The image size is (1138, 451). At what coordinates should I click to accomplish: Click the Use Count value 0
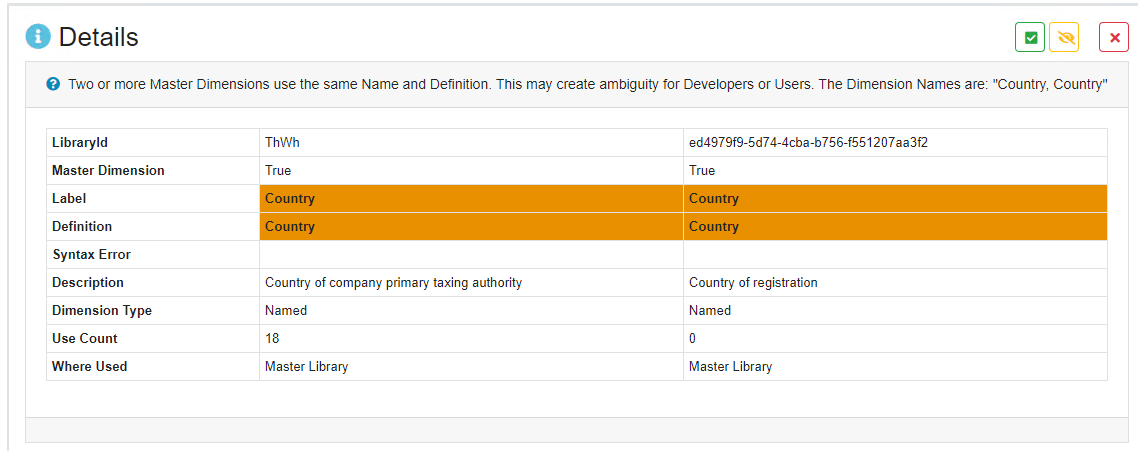[x=693, y=339]
